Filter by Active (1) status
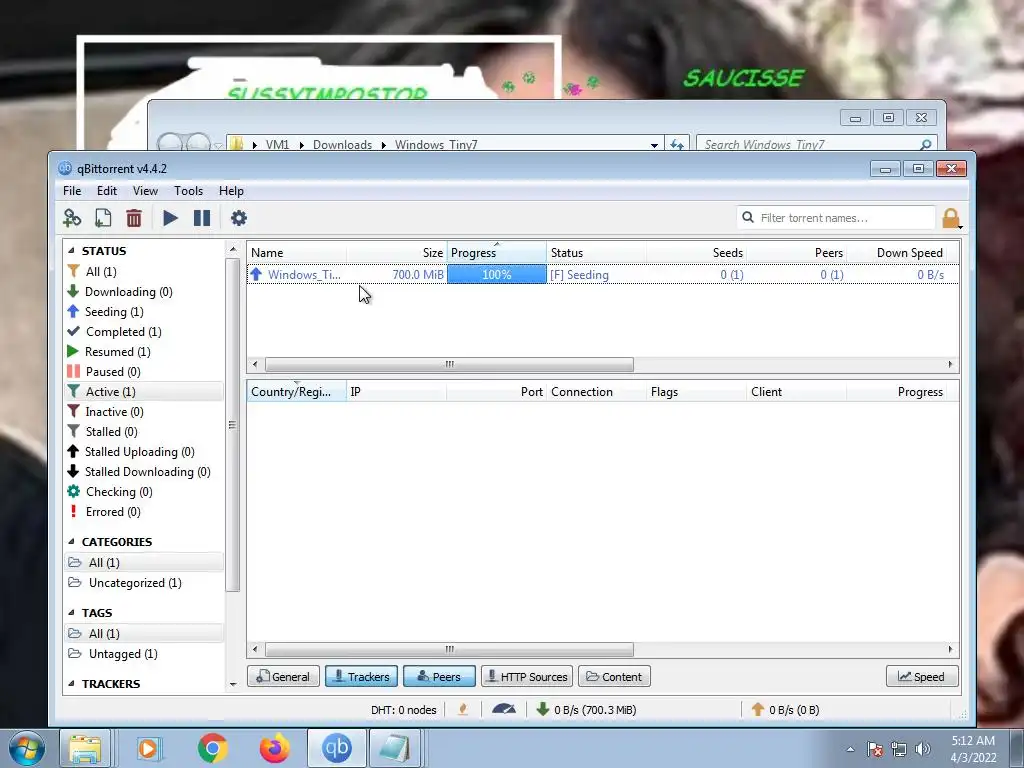 [x=144, y=392]
